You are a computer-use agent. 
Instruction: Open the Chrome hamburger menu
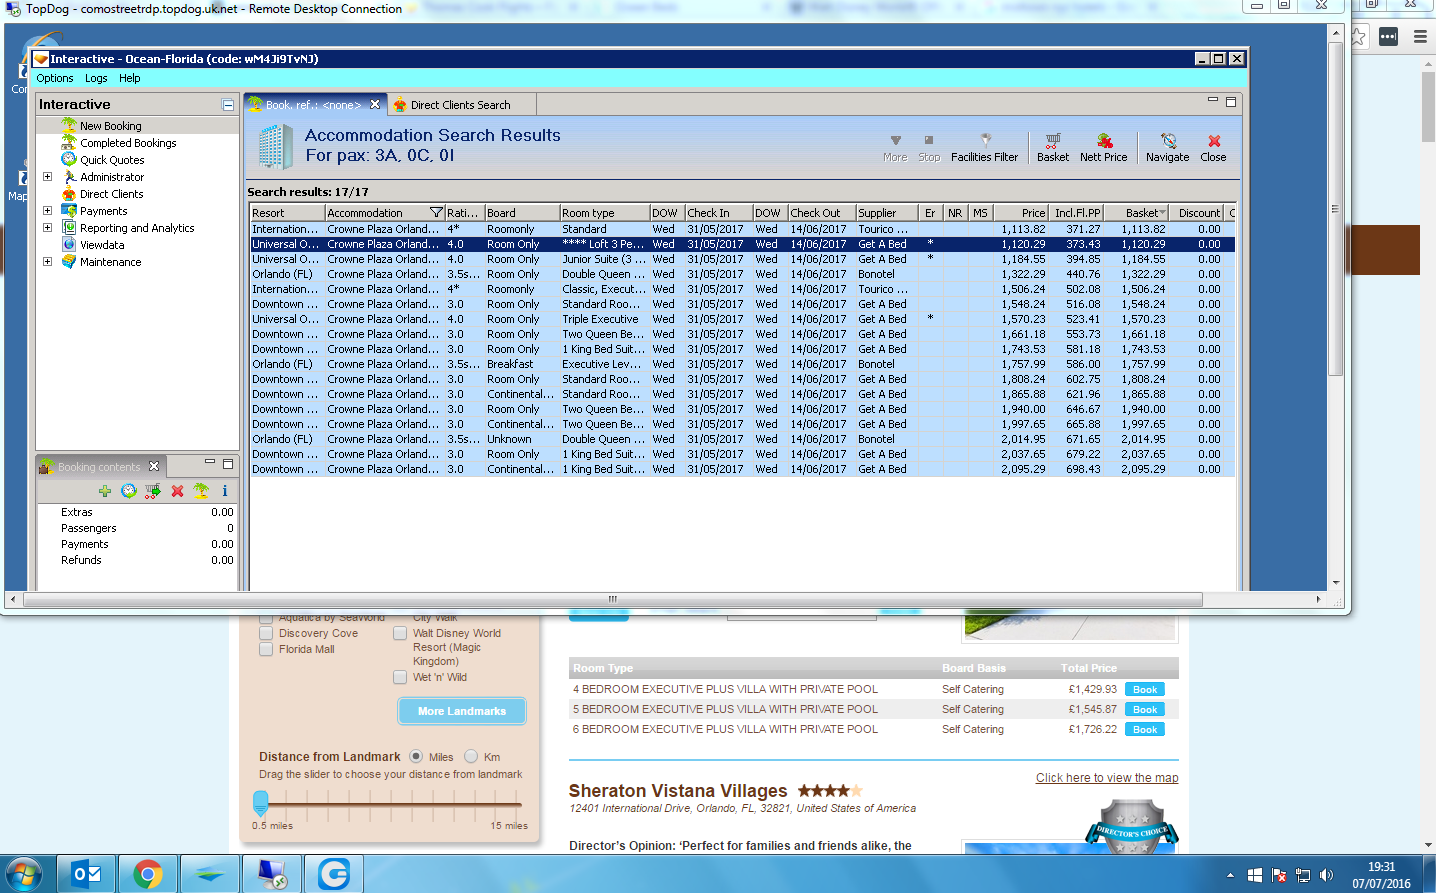pyautogui.click(x=1420, y=37)
